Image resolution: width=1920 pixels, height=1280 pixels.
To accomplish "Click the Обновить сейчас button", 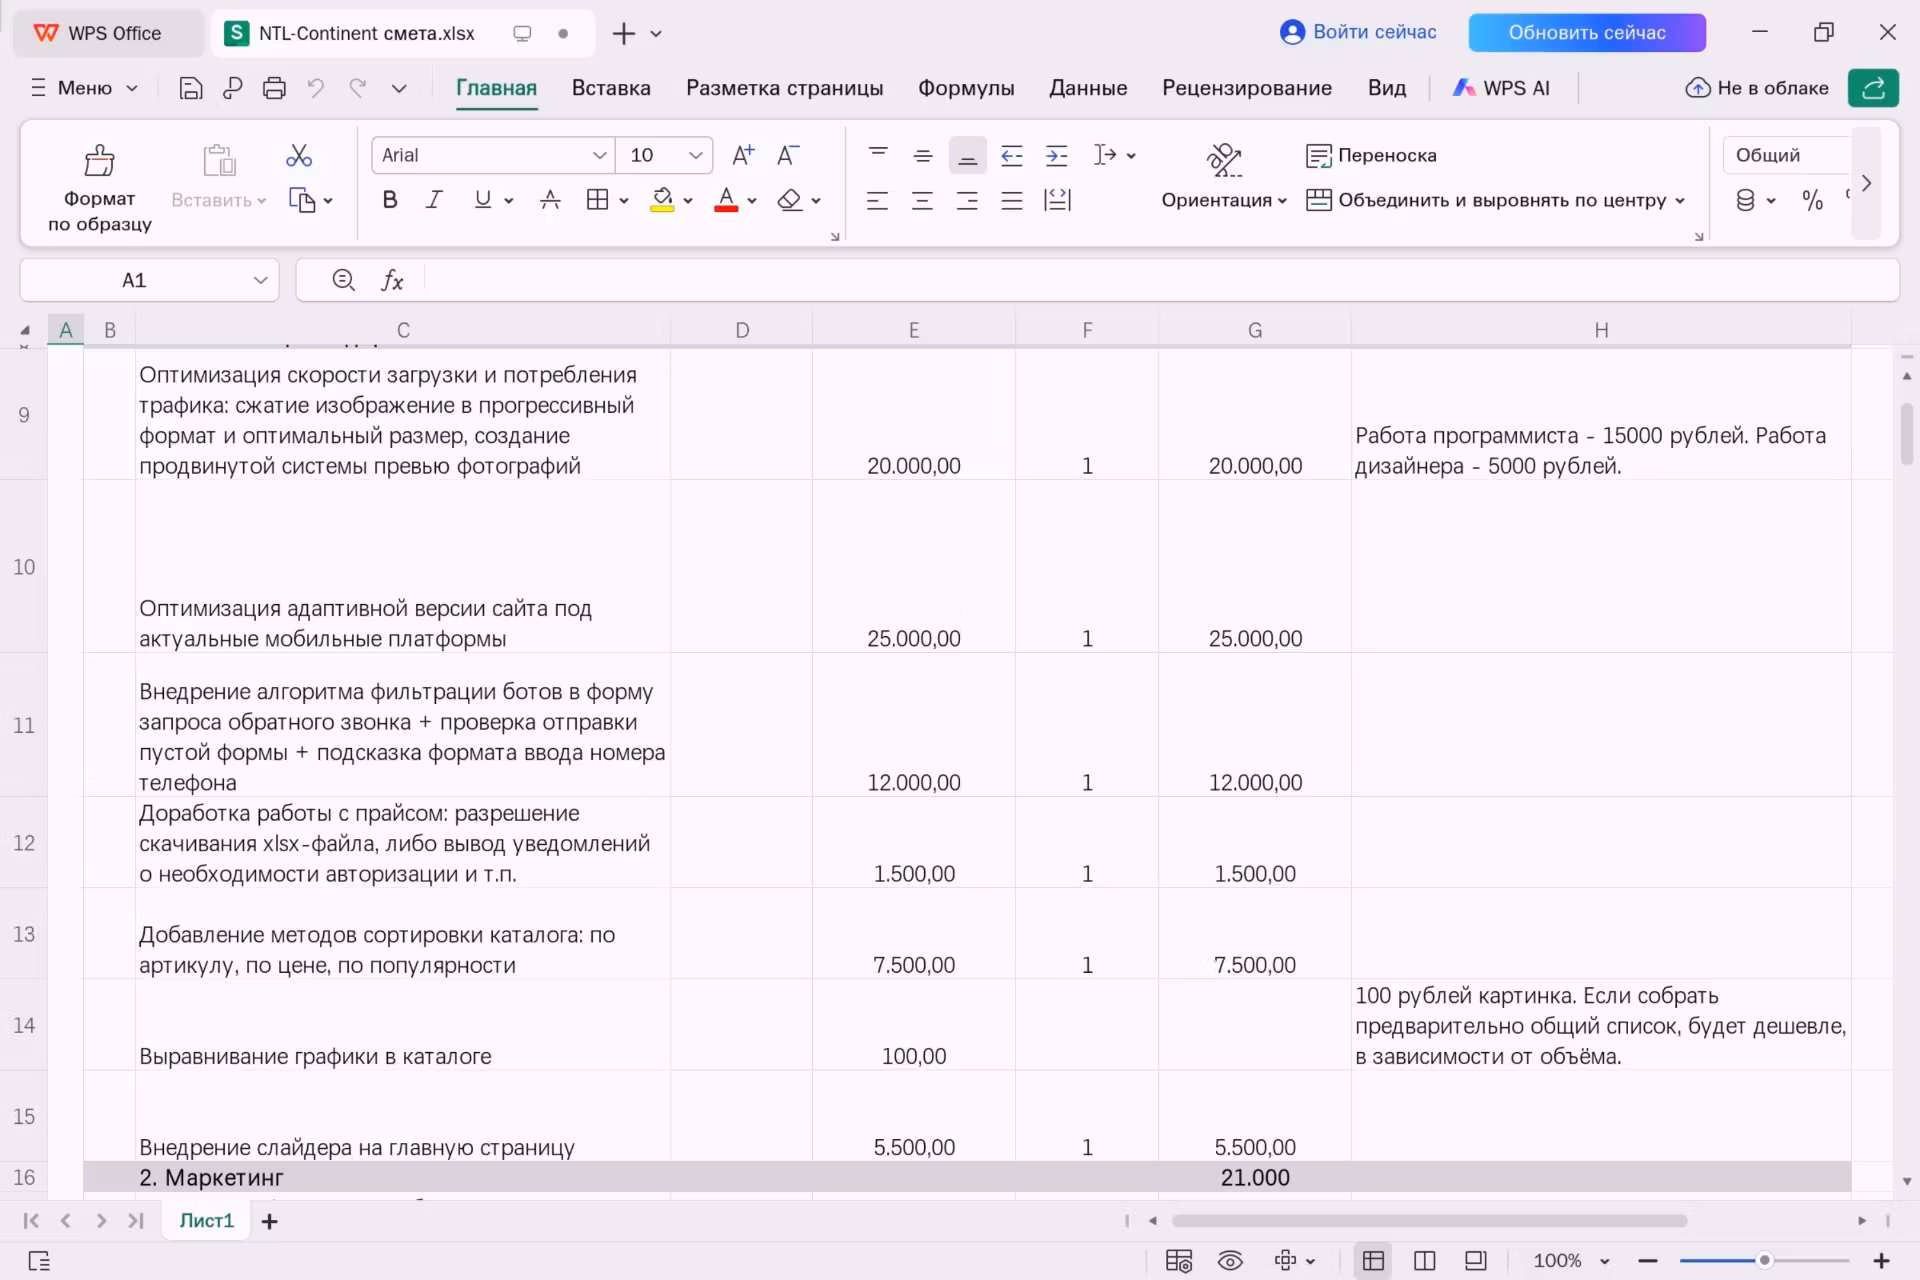I will point(1587,32).
